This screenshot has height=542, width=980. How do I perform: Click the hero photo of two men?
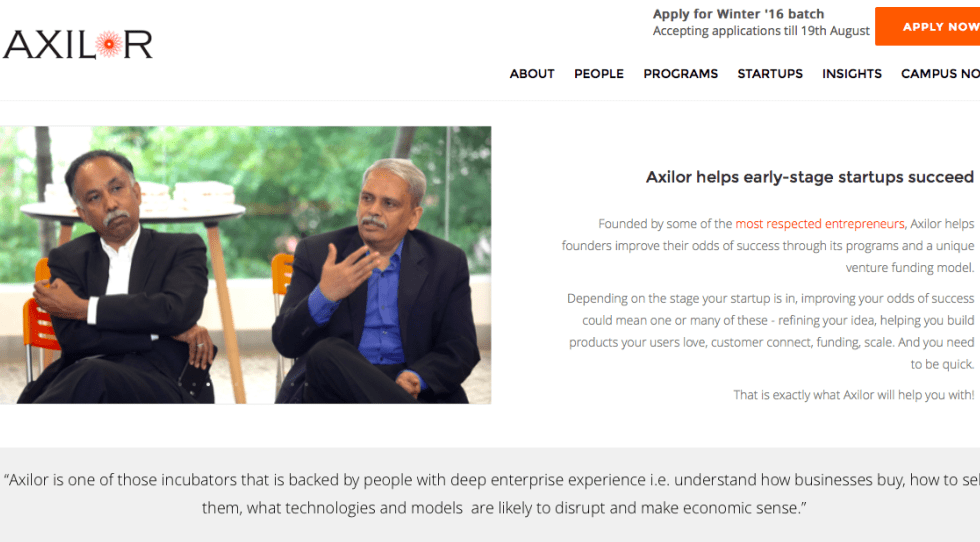[245, 265]
